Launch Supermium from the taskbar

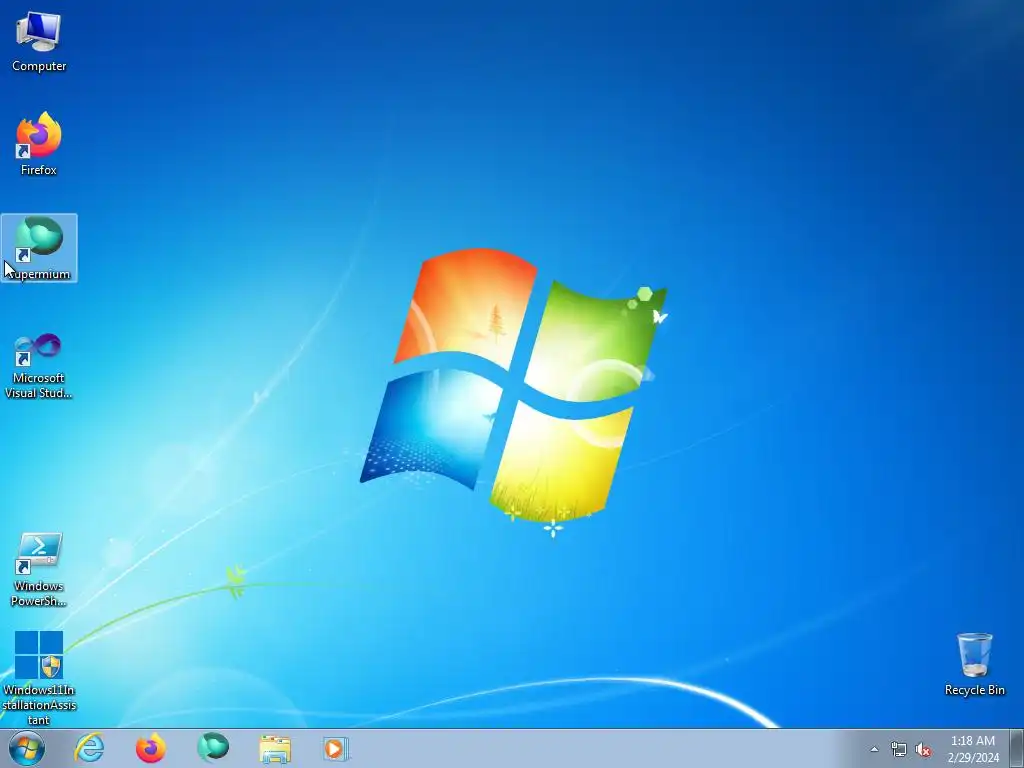pyautogui.click(x=213, y=748)
